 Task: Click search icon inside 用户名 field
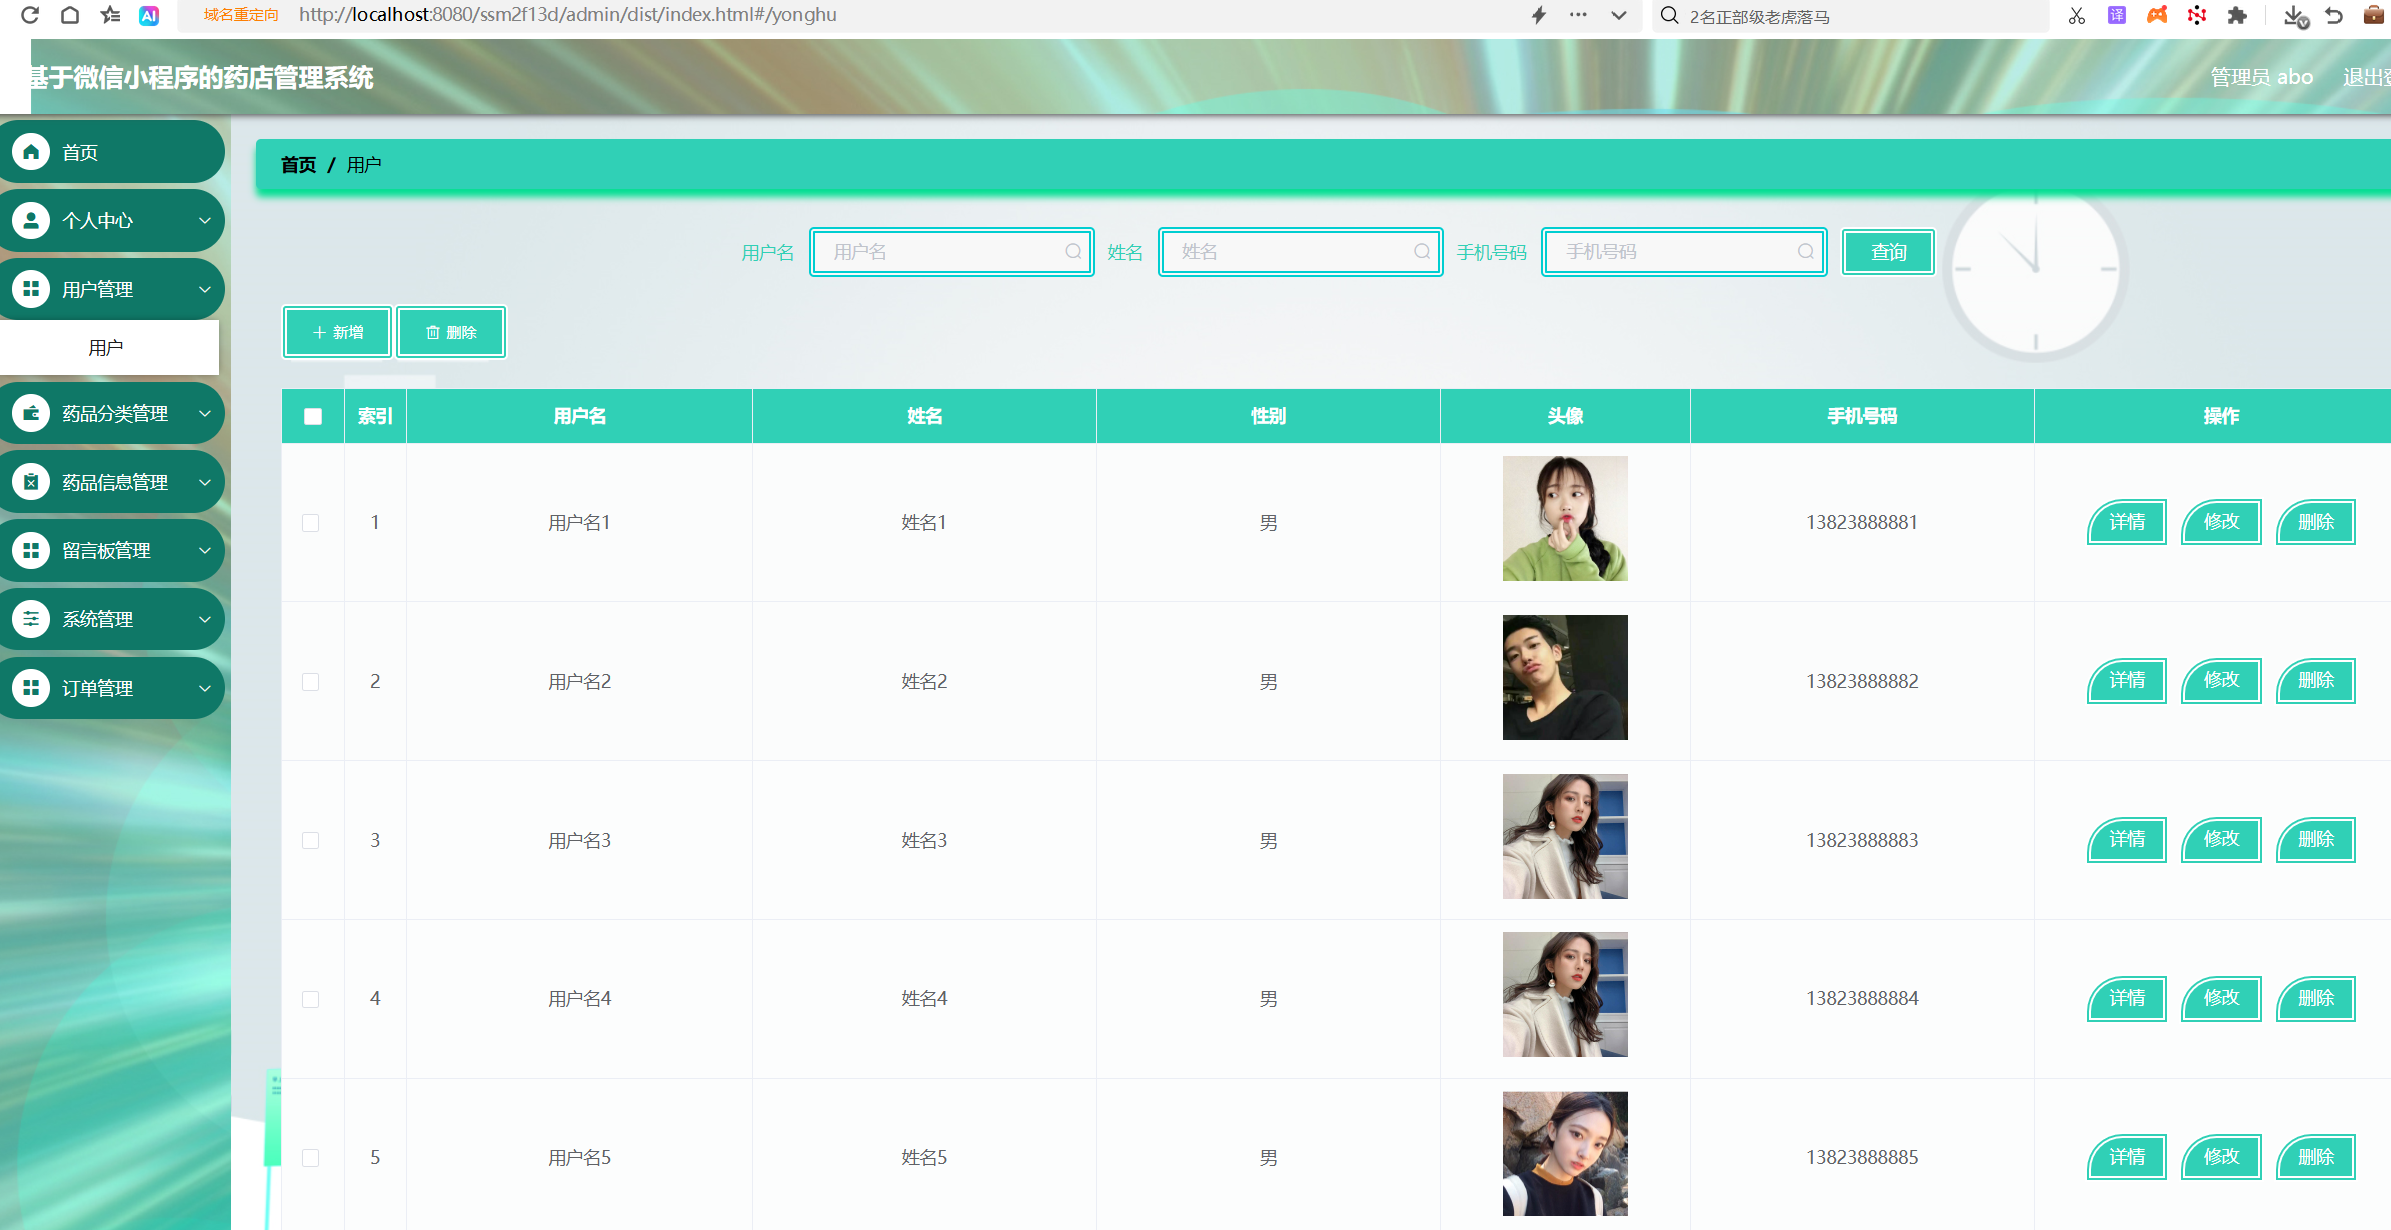(x=1073, y=252)
